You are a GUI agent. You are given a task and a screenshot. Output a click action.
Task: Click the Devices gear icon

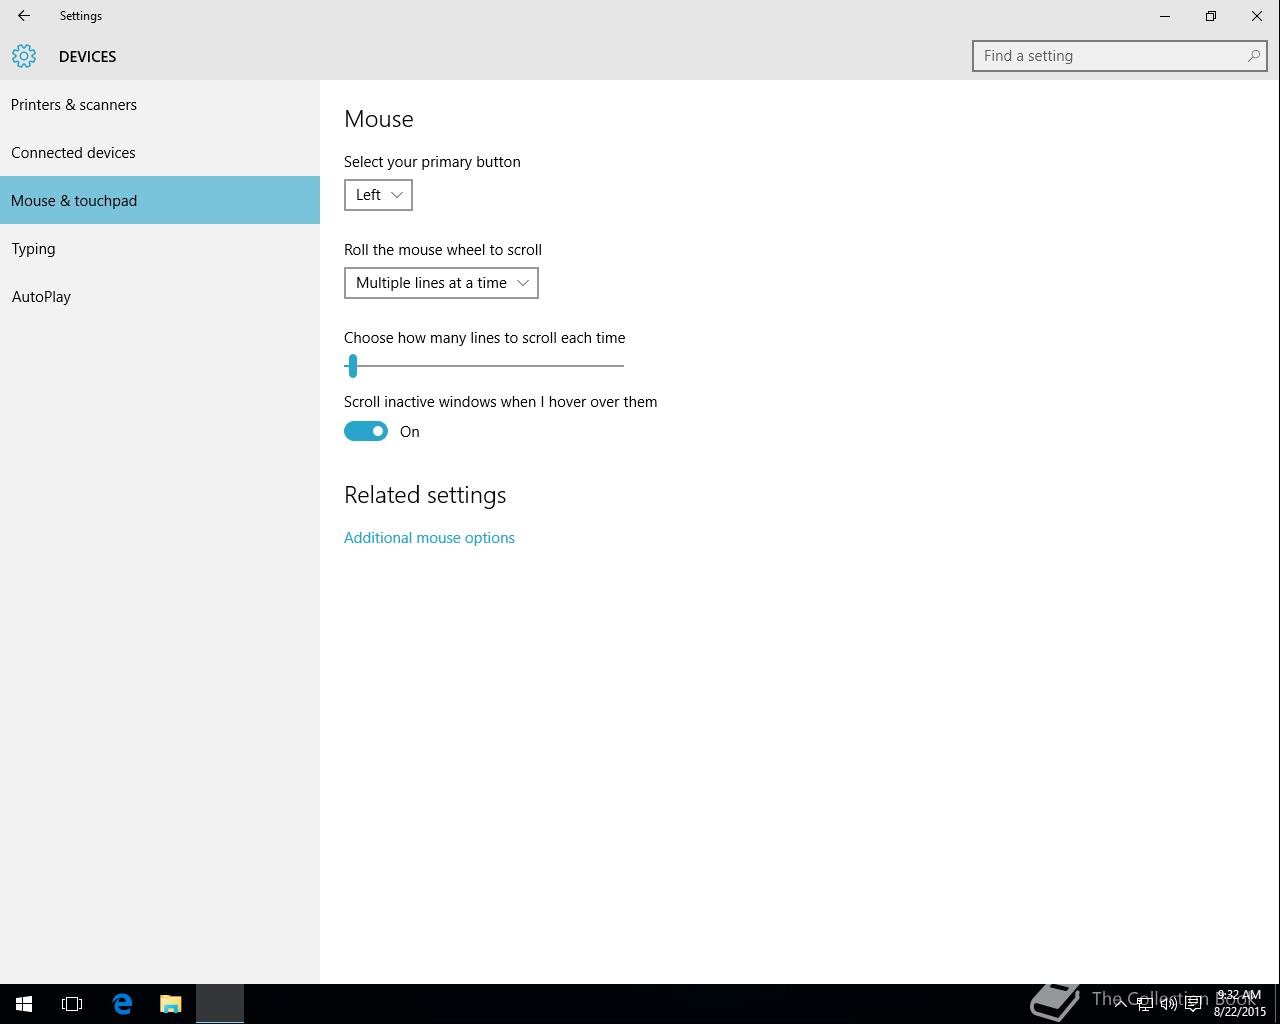click(x=24, y=56)
